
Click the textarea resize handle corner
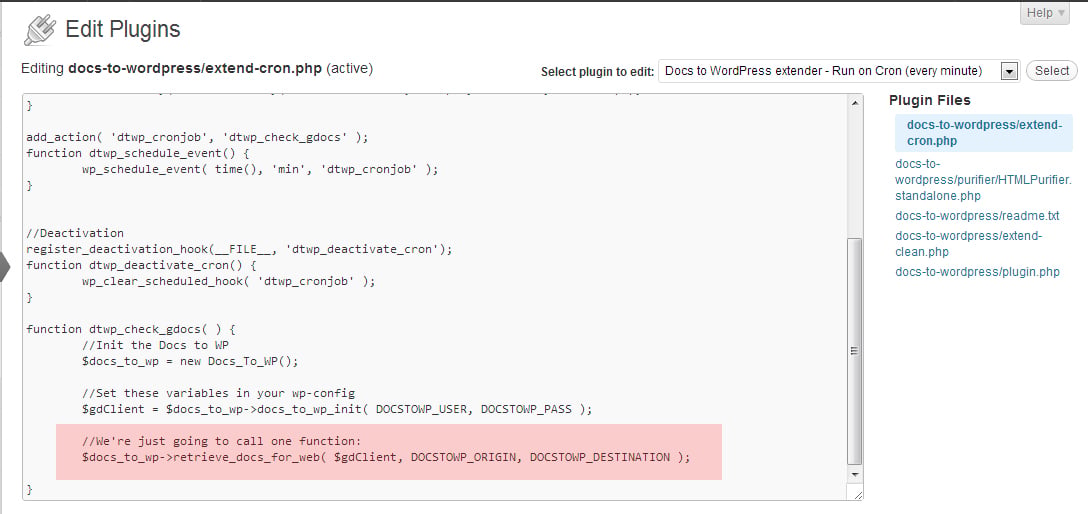pyautogui.click(x=858, y=494)
